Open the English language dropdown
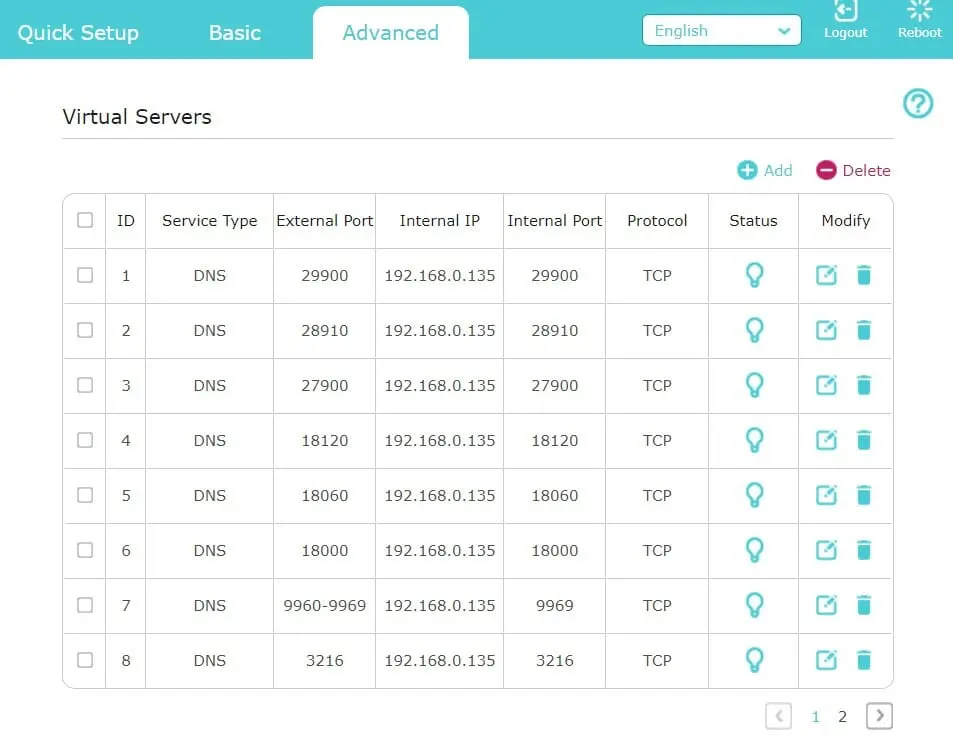Screen dimensions: 953x748 click(720, 30)
